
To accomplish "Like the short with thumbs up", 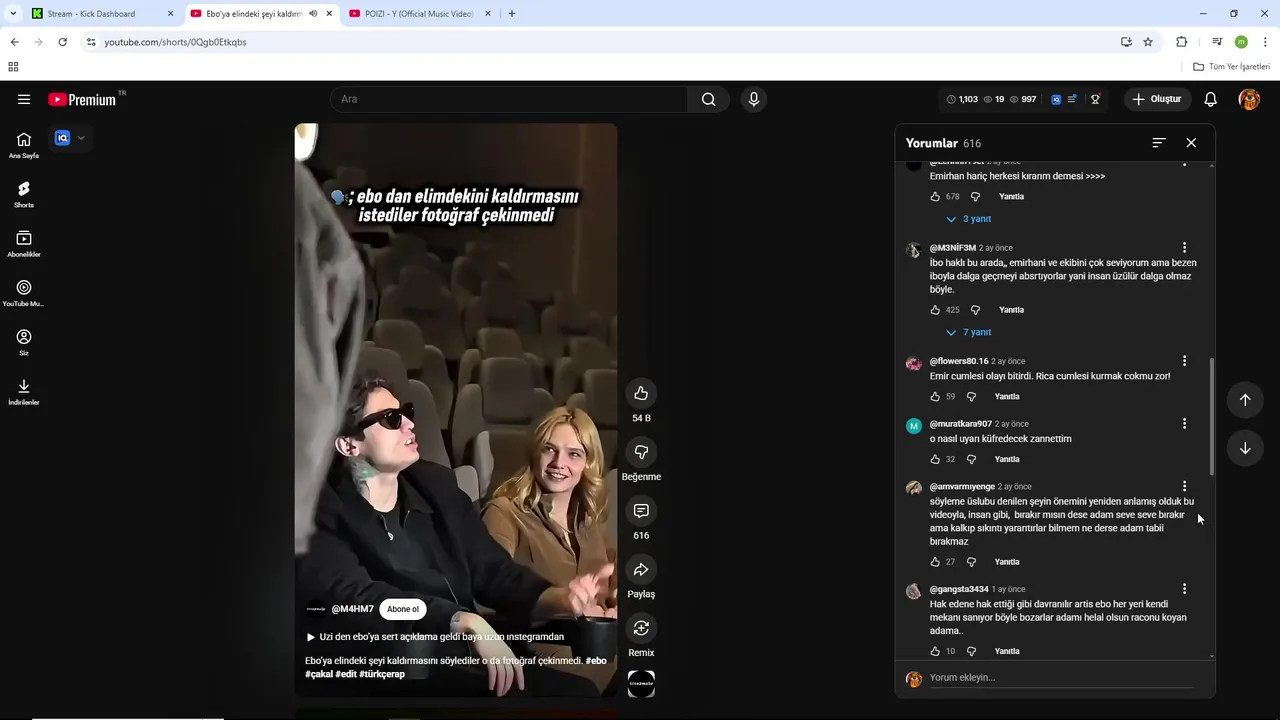I will (x=641, y=393).
